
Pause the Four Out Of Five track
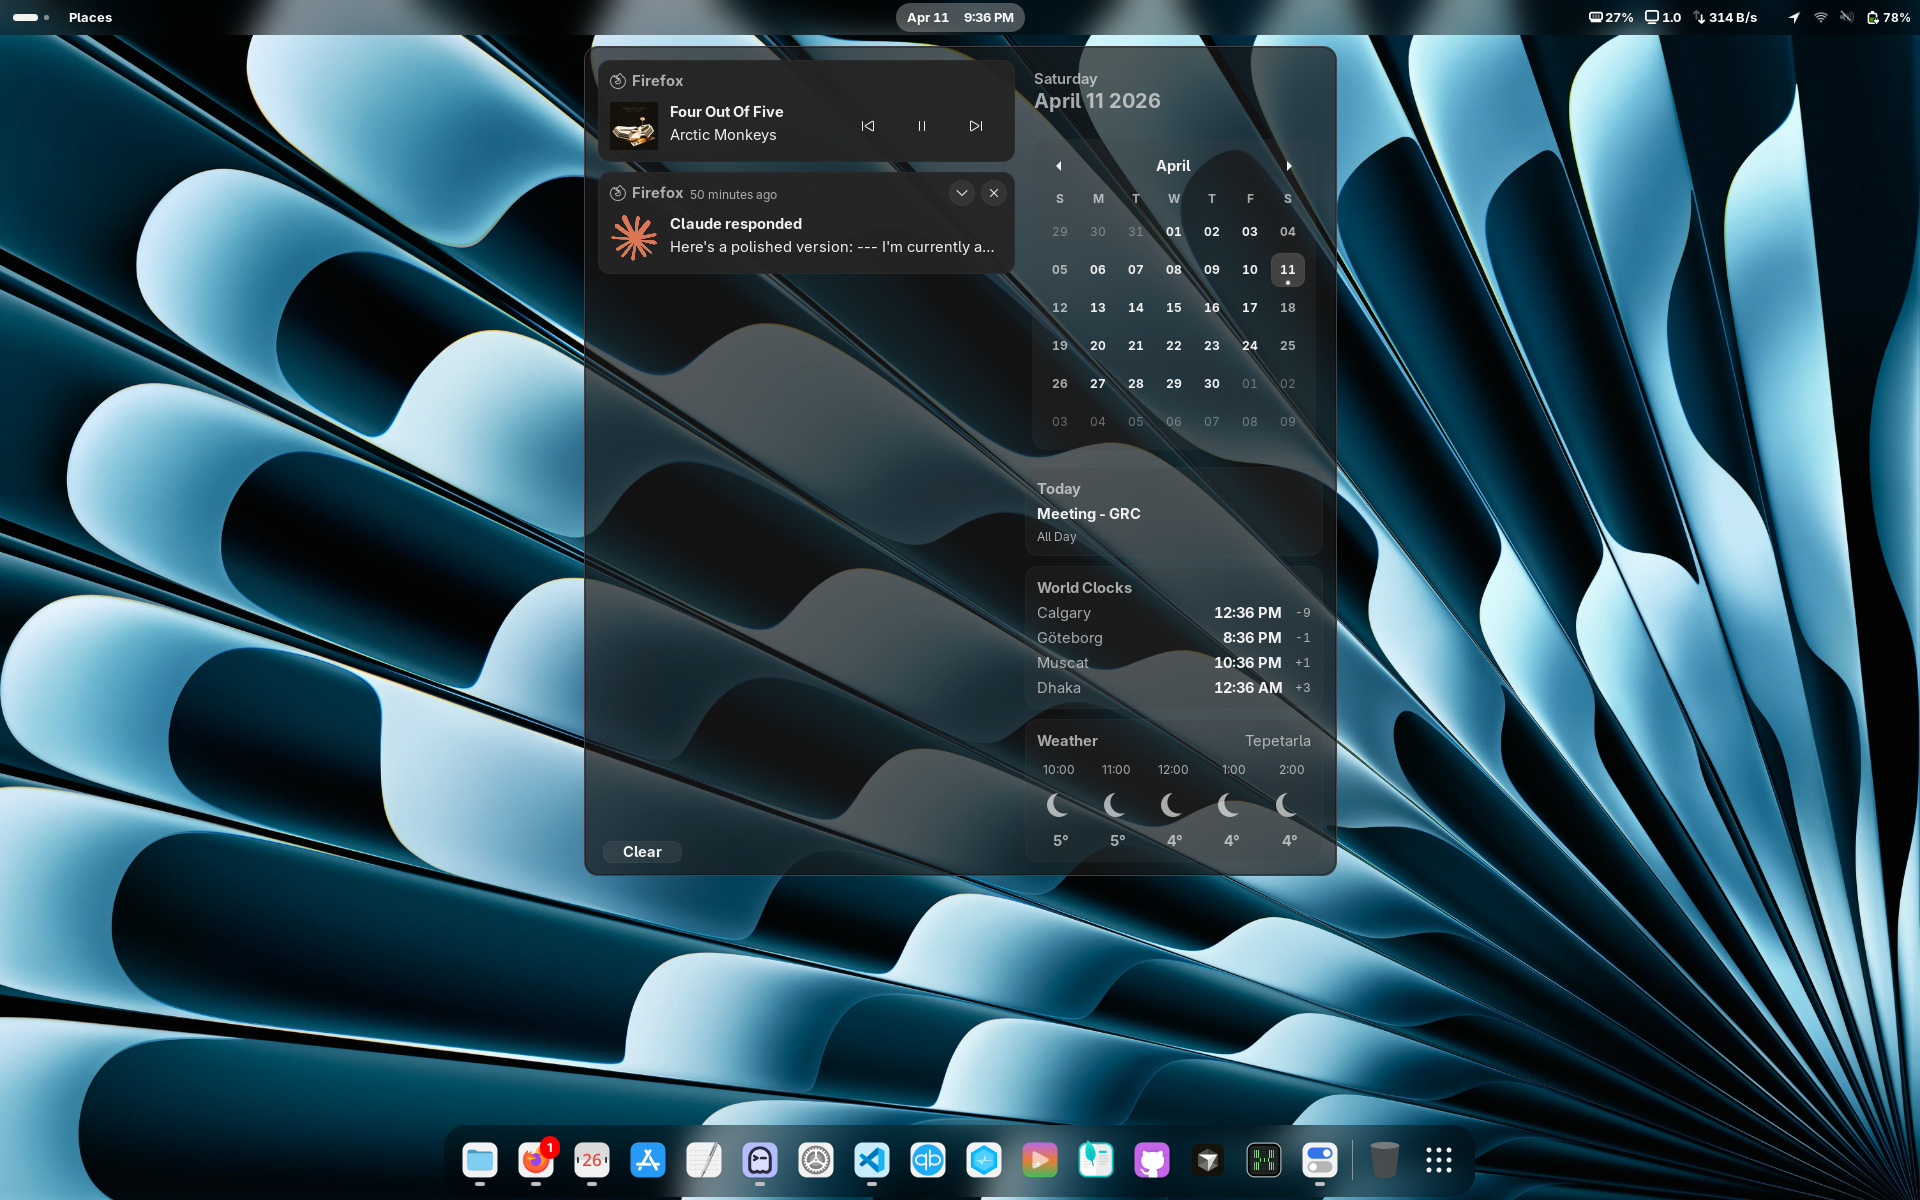point(922,126)
